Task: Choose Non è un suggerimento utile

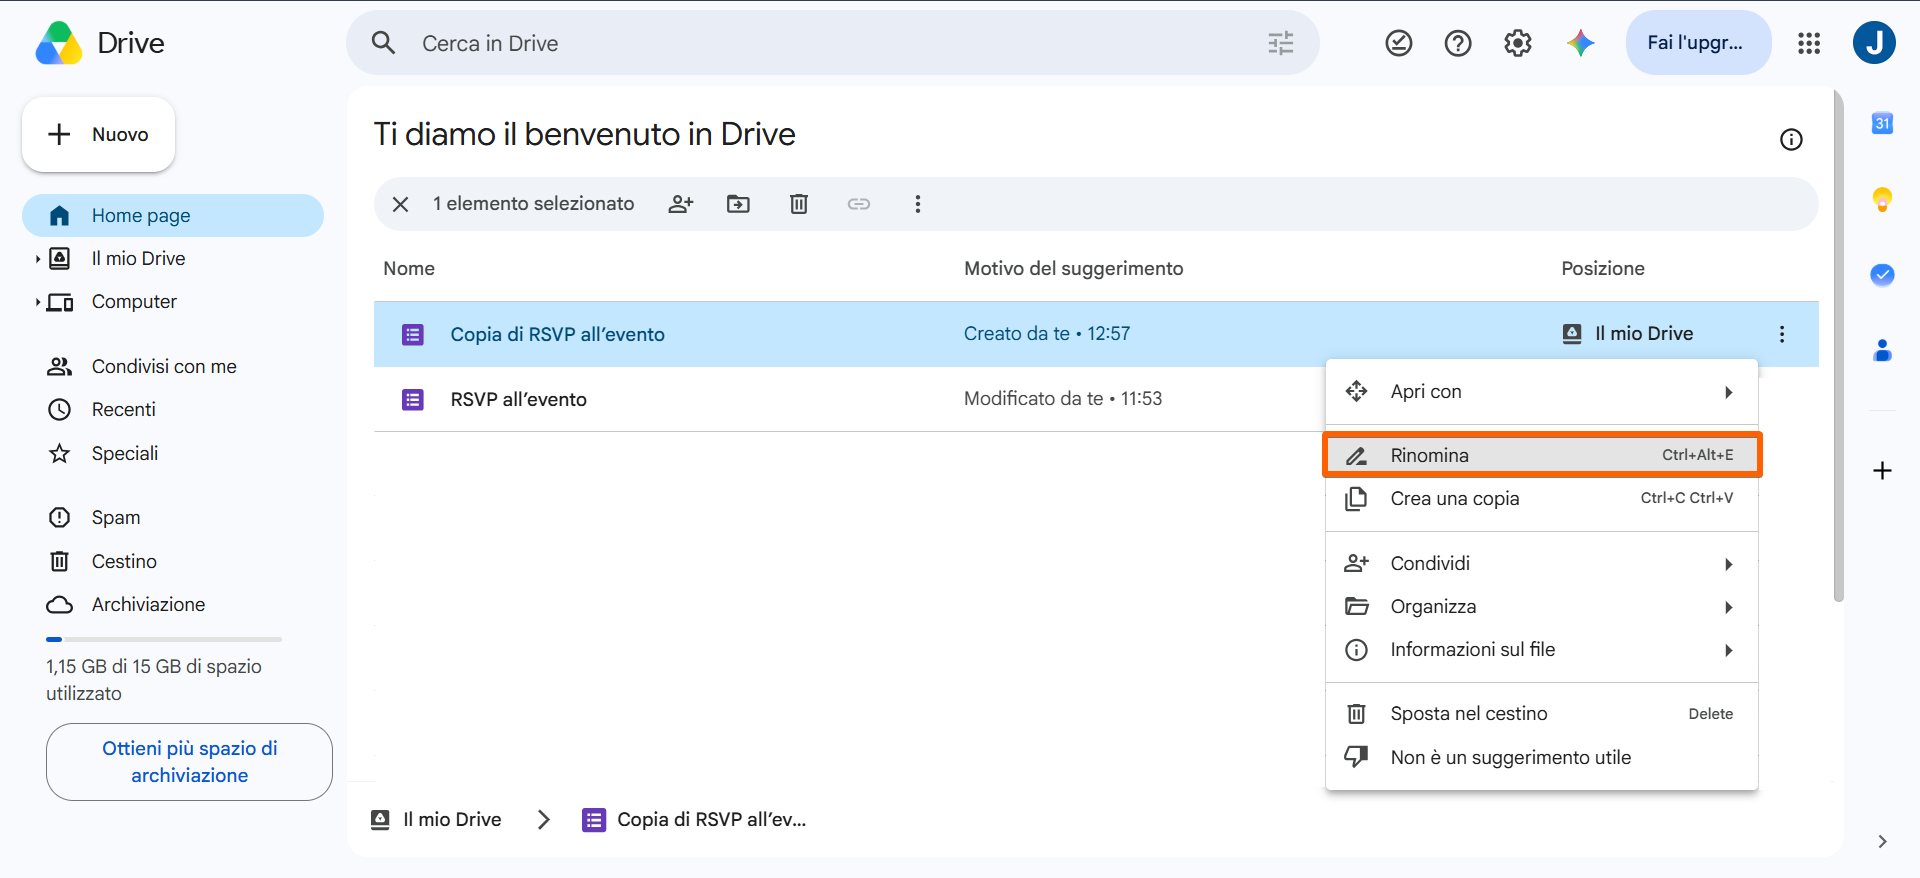Action: pos(1542,757)
